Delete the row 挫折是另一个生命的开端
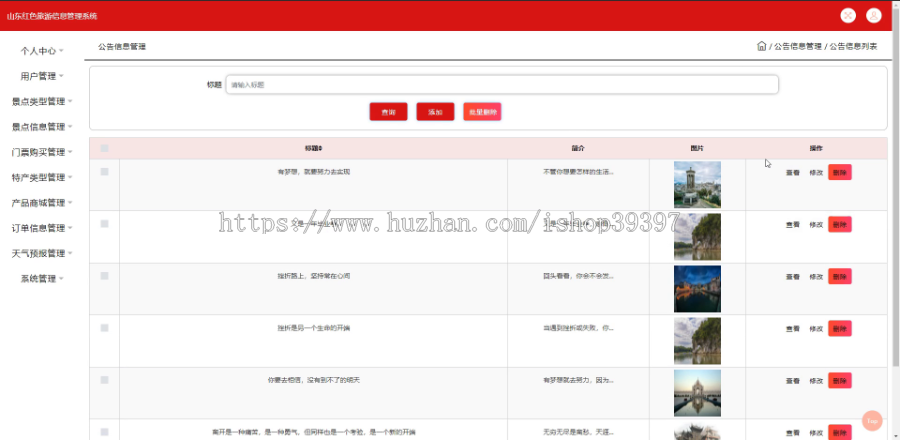This screenshot has width=900, height=440. 840,329
